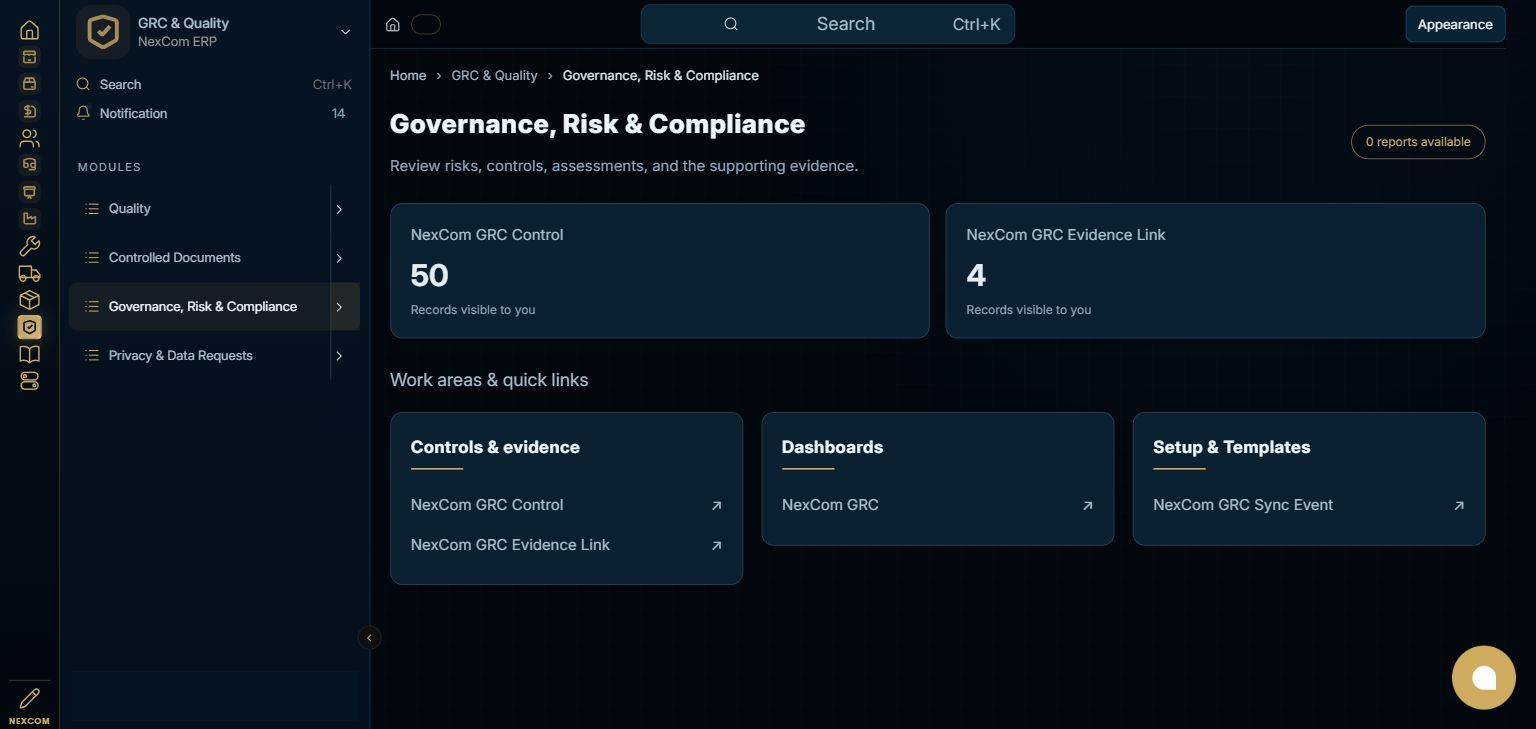Click the headset support icon in the rail
The image size is (1536, 729).
tap(30, 165)
